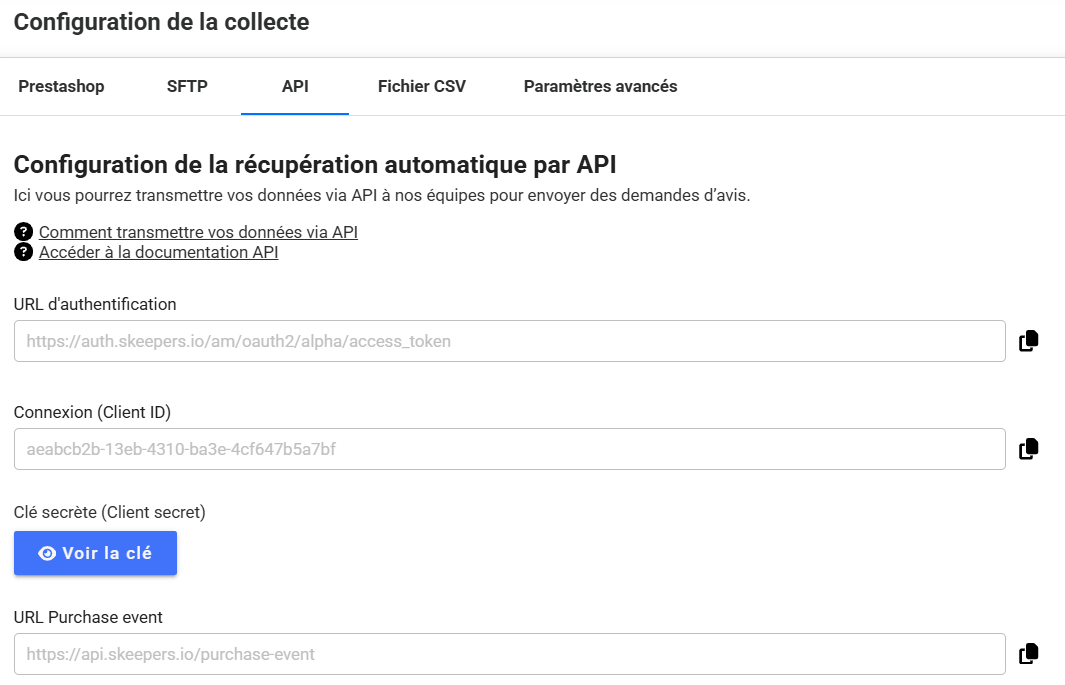Screen dimensions: 1065x685
Task: Open the SFTP tab
Action: point(187,86)
